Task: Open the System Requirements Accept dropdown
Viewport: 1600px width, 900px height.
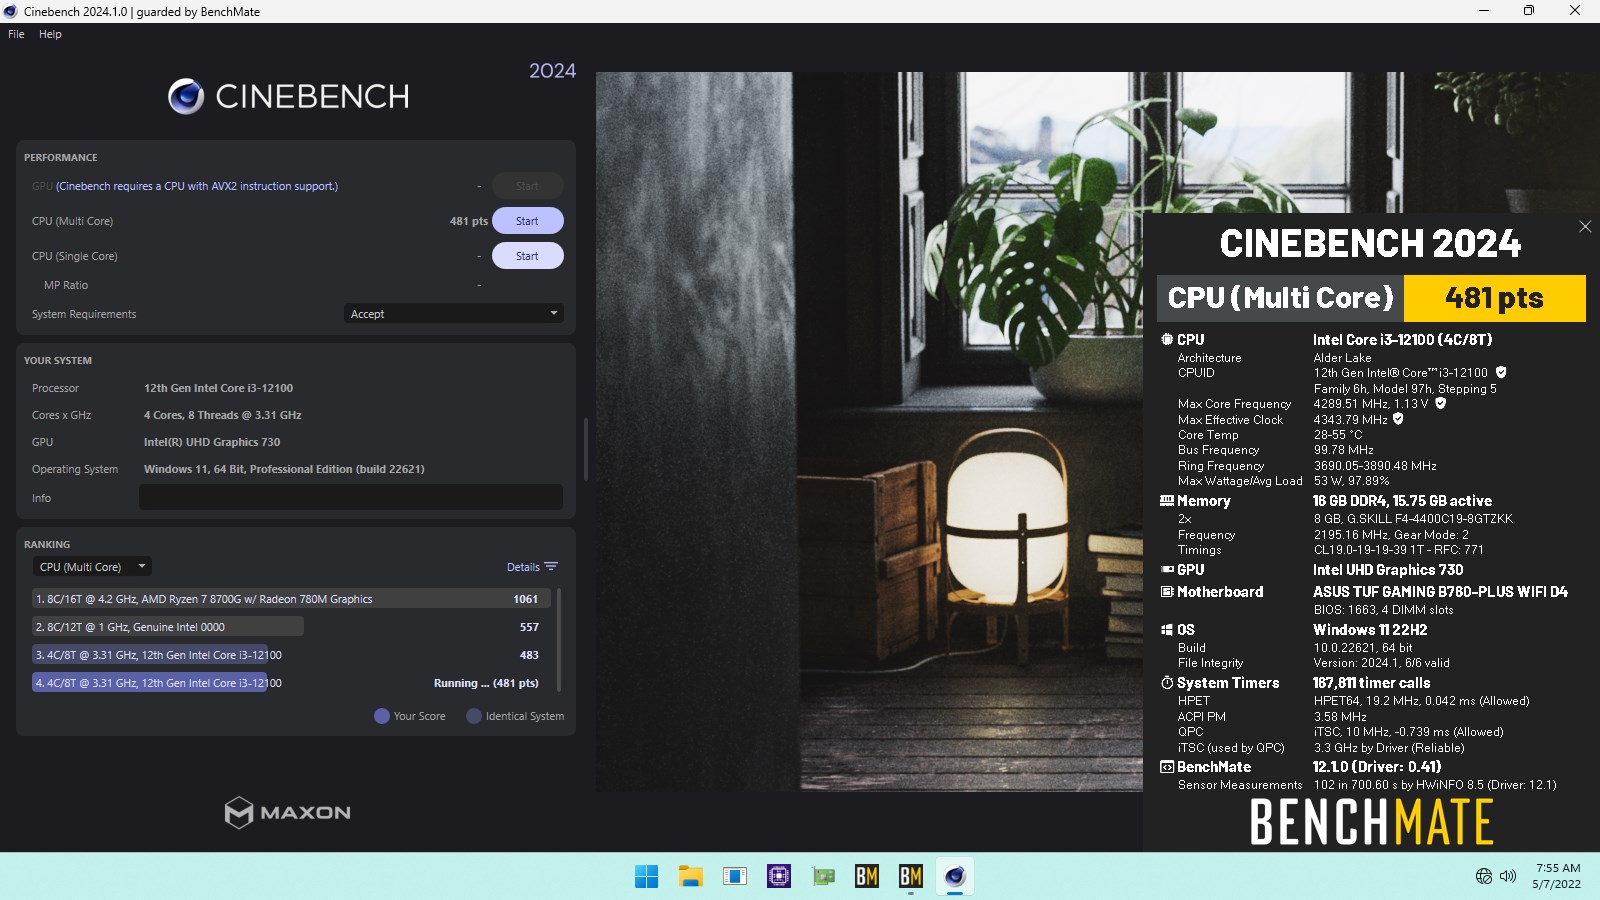Action: pyautogui.click(x=453, y=314)
